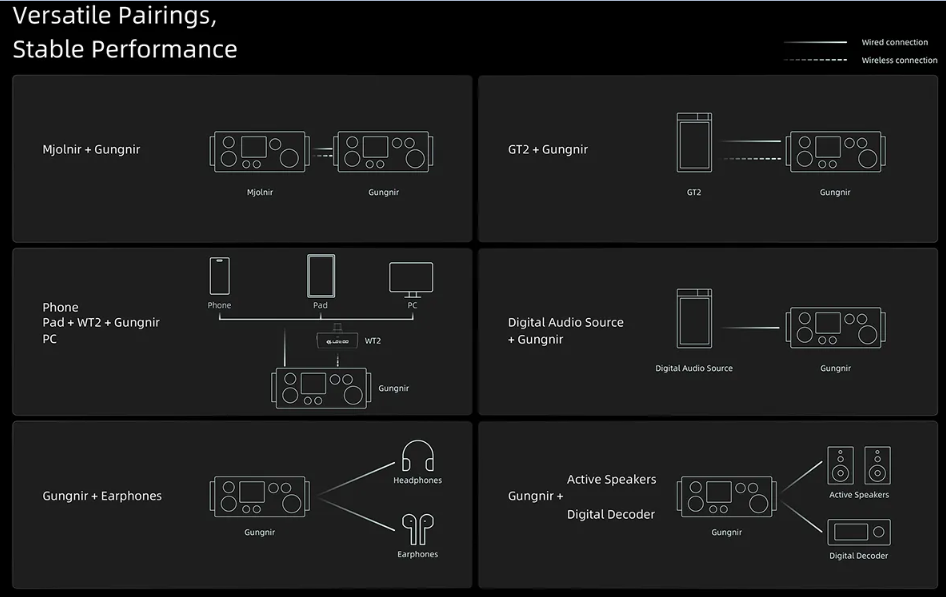This screenshot has height=597, width=946.
Task: Select the GT2 player icon
Action: pyautogui.click(x=694, y=142)
